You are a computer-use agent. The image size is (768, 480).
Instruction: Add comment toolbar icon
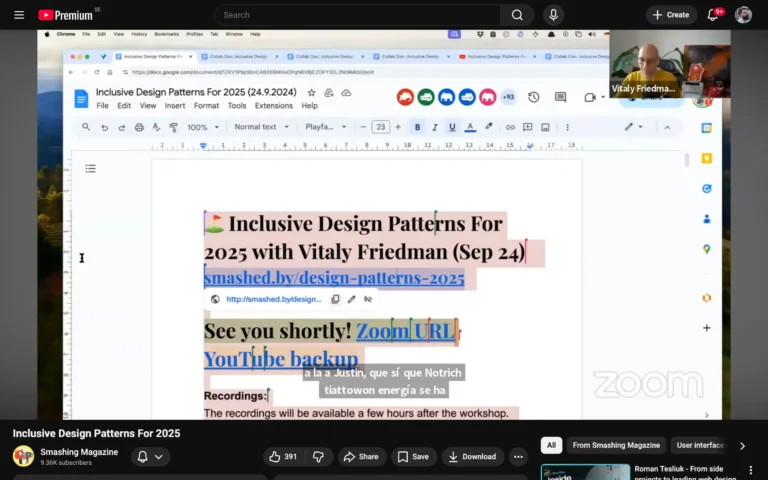[528, 127]
